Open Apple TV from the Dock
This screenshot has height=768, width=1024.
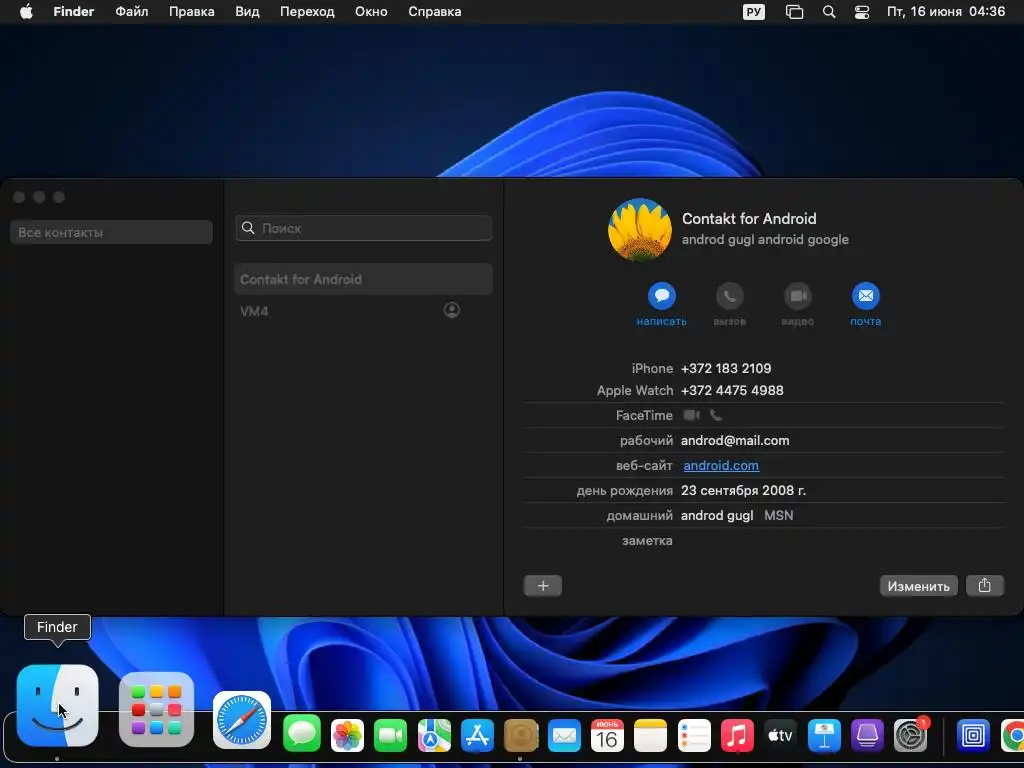click(x=780, y=736)
